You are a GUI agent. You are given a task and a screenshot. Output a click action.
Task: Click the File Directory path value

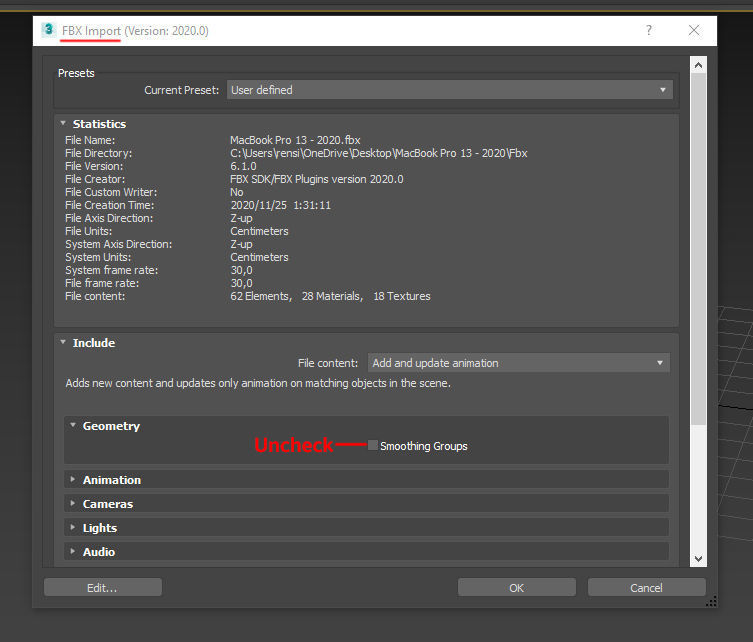click(x=378, y=153)
